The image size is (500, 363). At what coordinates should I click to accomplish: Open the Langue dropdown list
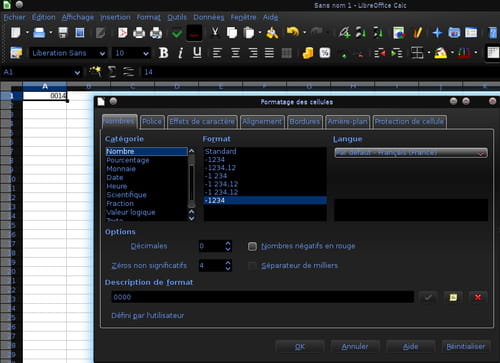[x=411, y=153]
